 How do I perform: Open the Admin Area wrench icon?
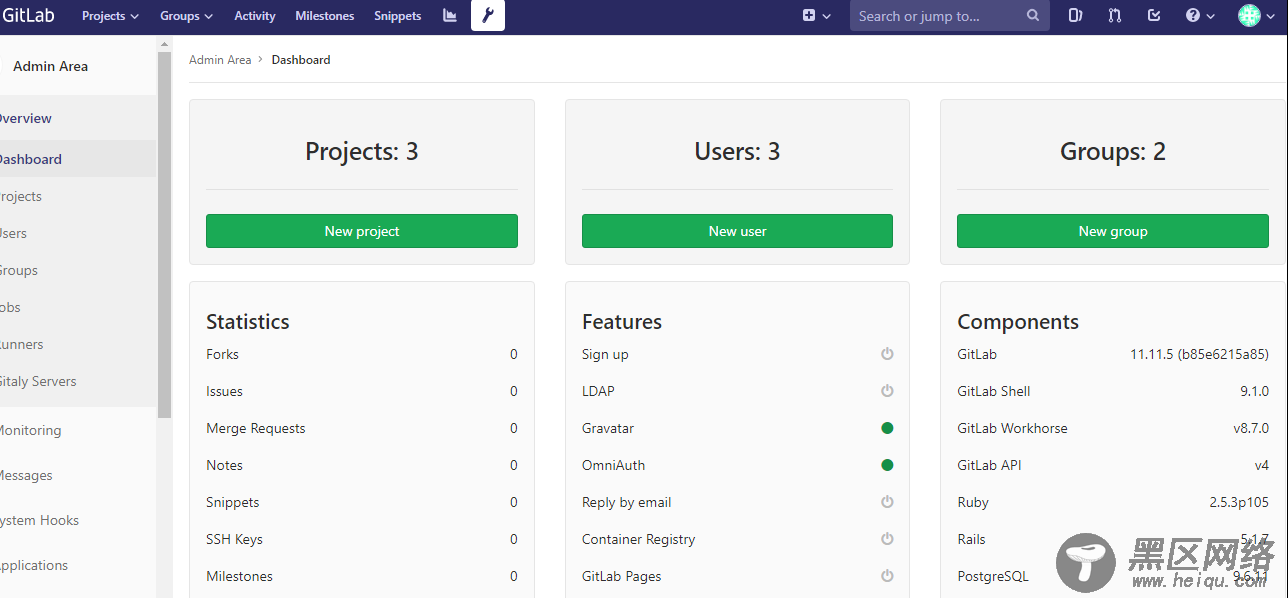[x=488, y=16]
